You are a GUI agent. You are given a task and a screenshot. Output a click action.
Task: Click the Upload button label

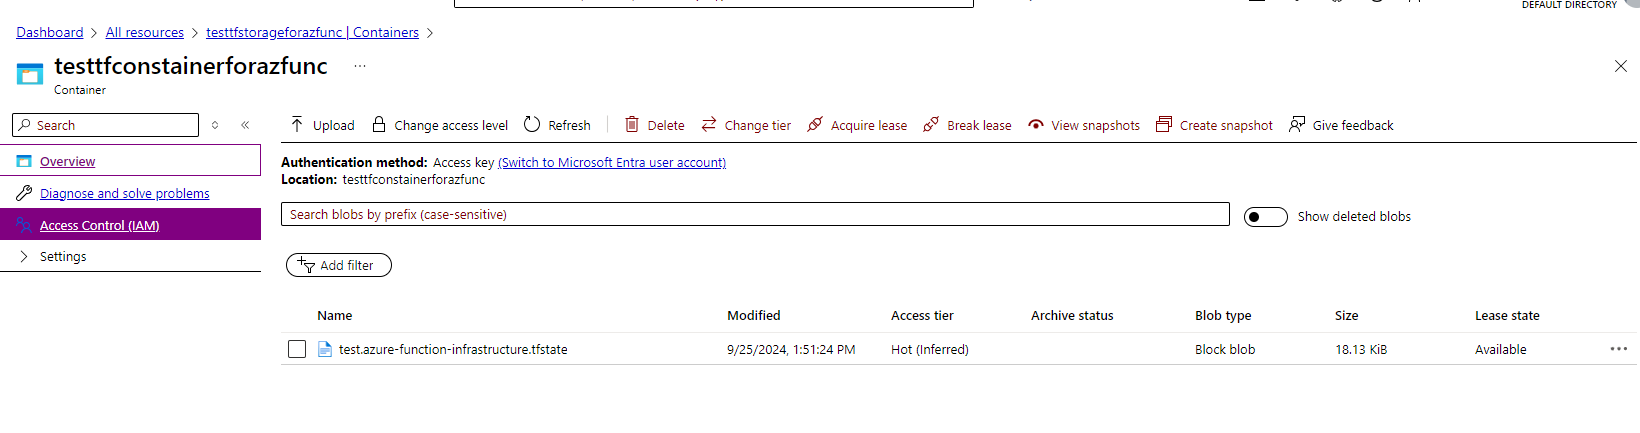click(334, 125)
